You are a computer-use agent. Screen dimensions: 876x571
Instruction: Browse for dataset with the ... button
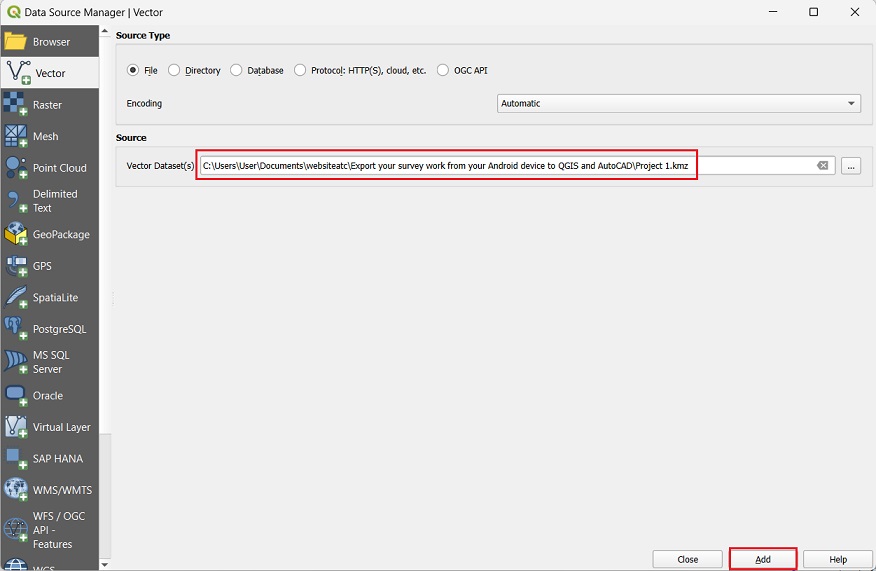(x=850, y=166)
